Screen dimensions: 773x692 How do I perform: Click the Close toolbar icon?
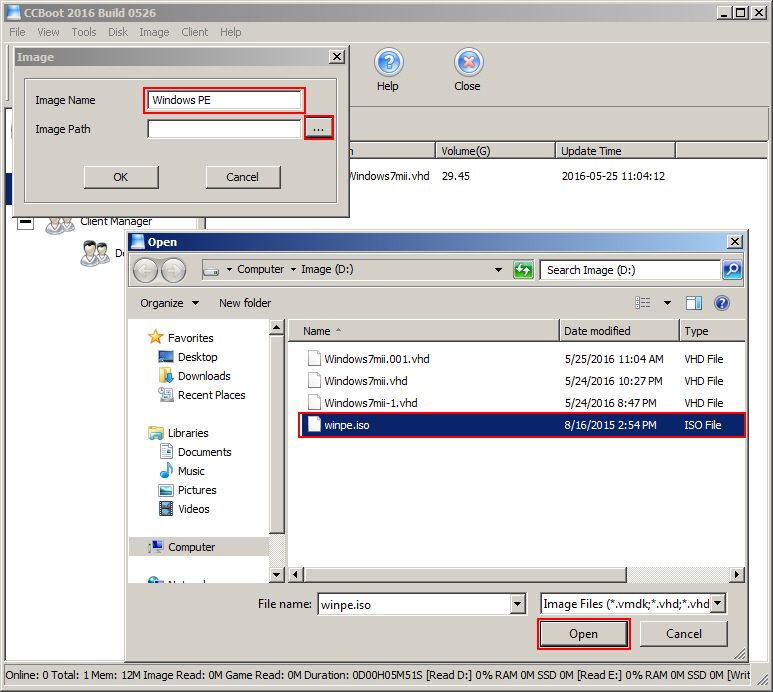[x=468, y=63]
